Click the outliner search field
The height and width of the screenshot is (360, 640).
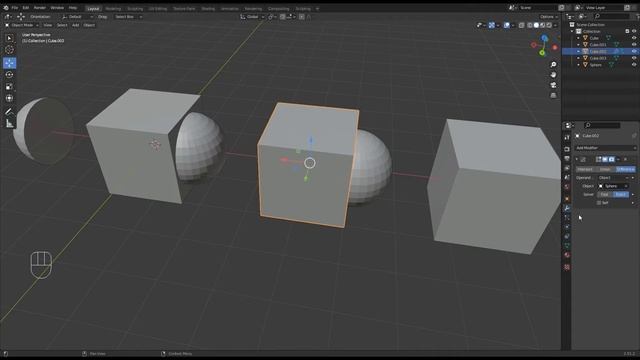[612, 16]
